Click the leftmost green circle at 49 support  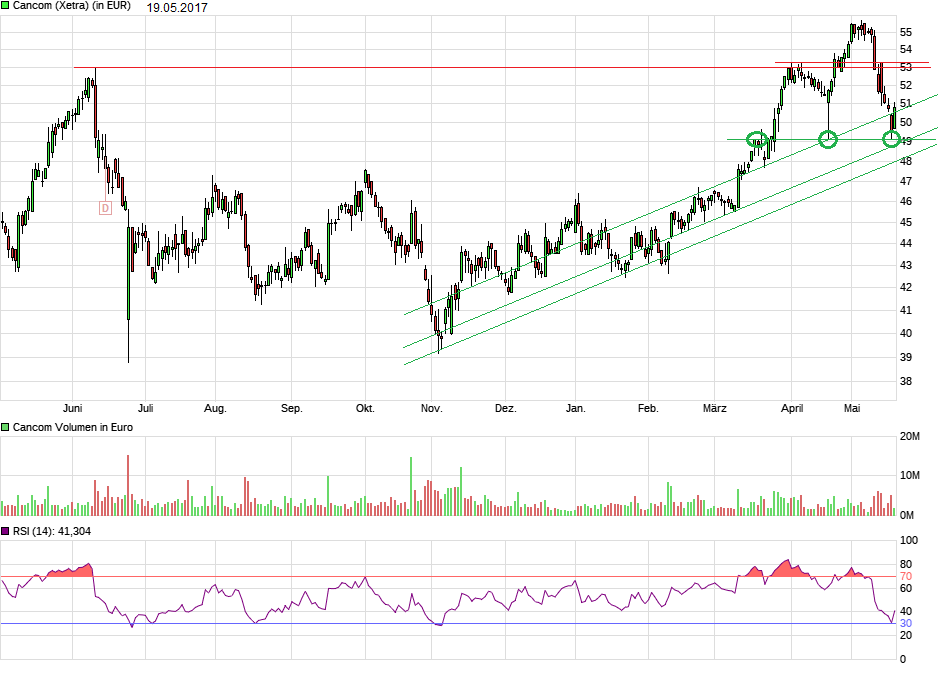point(757,140)
